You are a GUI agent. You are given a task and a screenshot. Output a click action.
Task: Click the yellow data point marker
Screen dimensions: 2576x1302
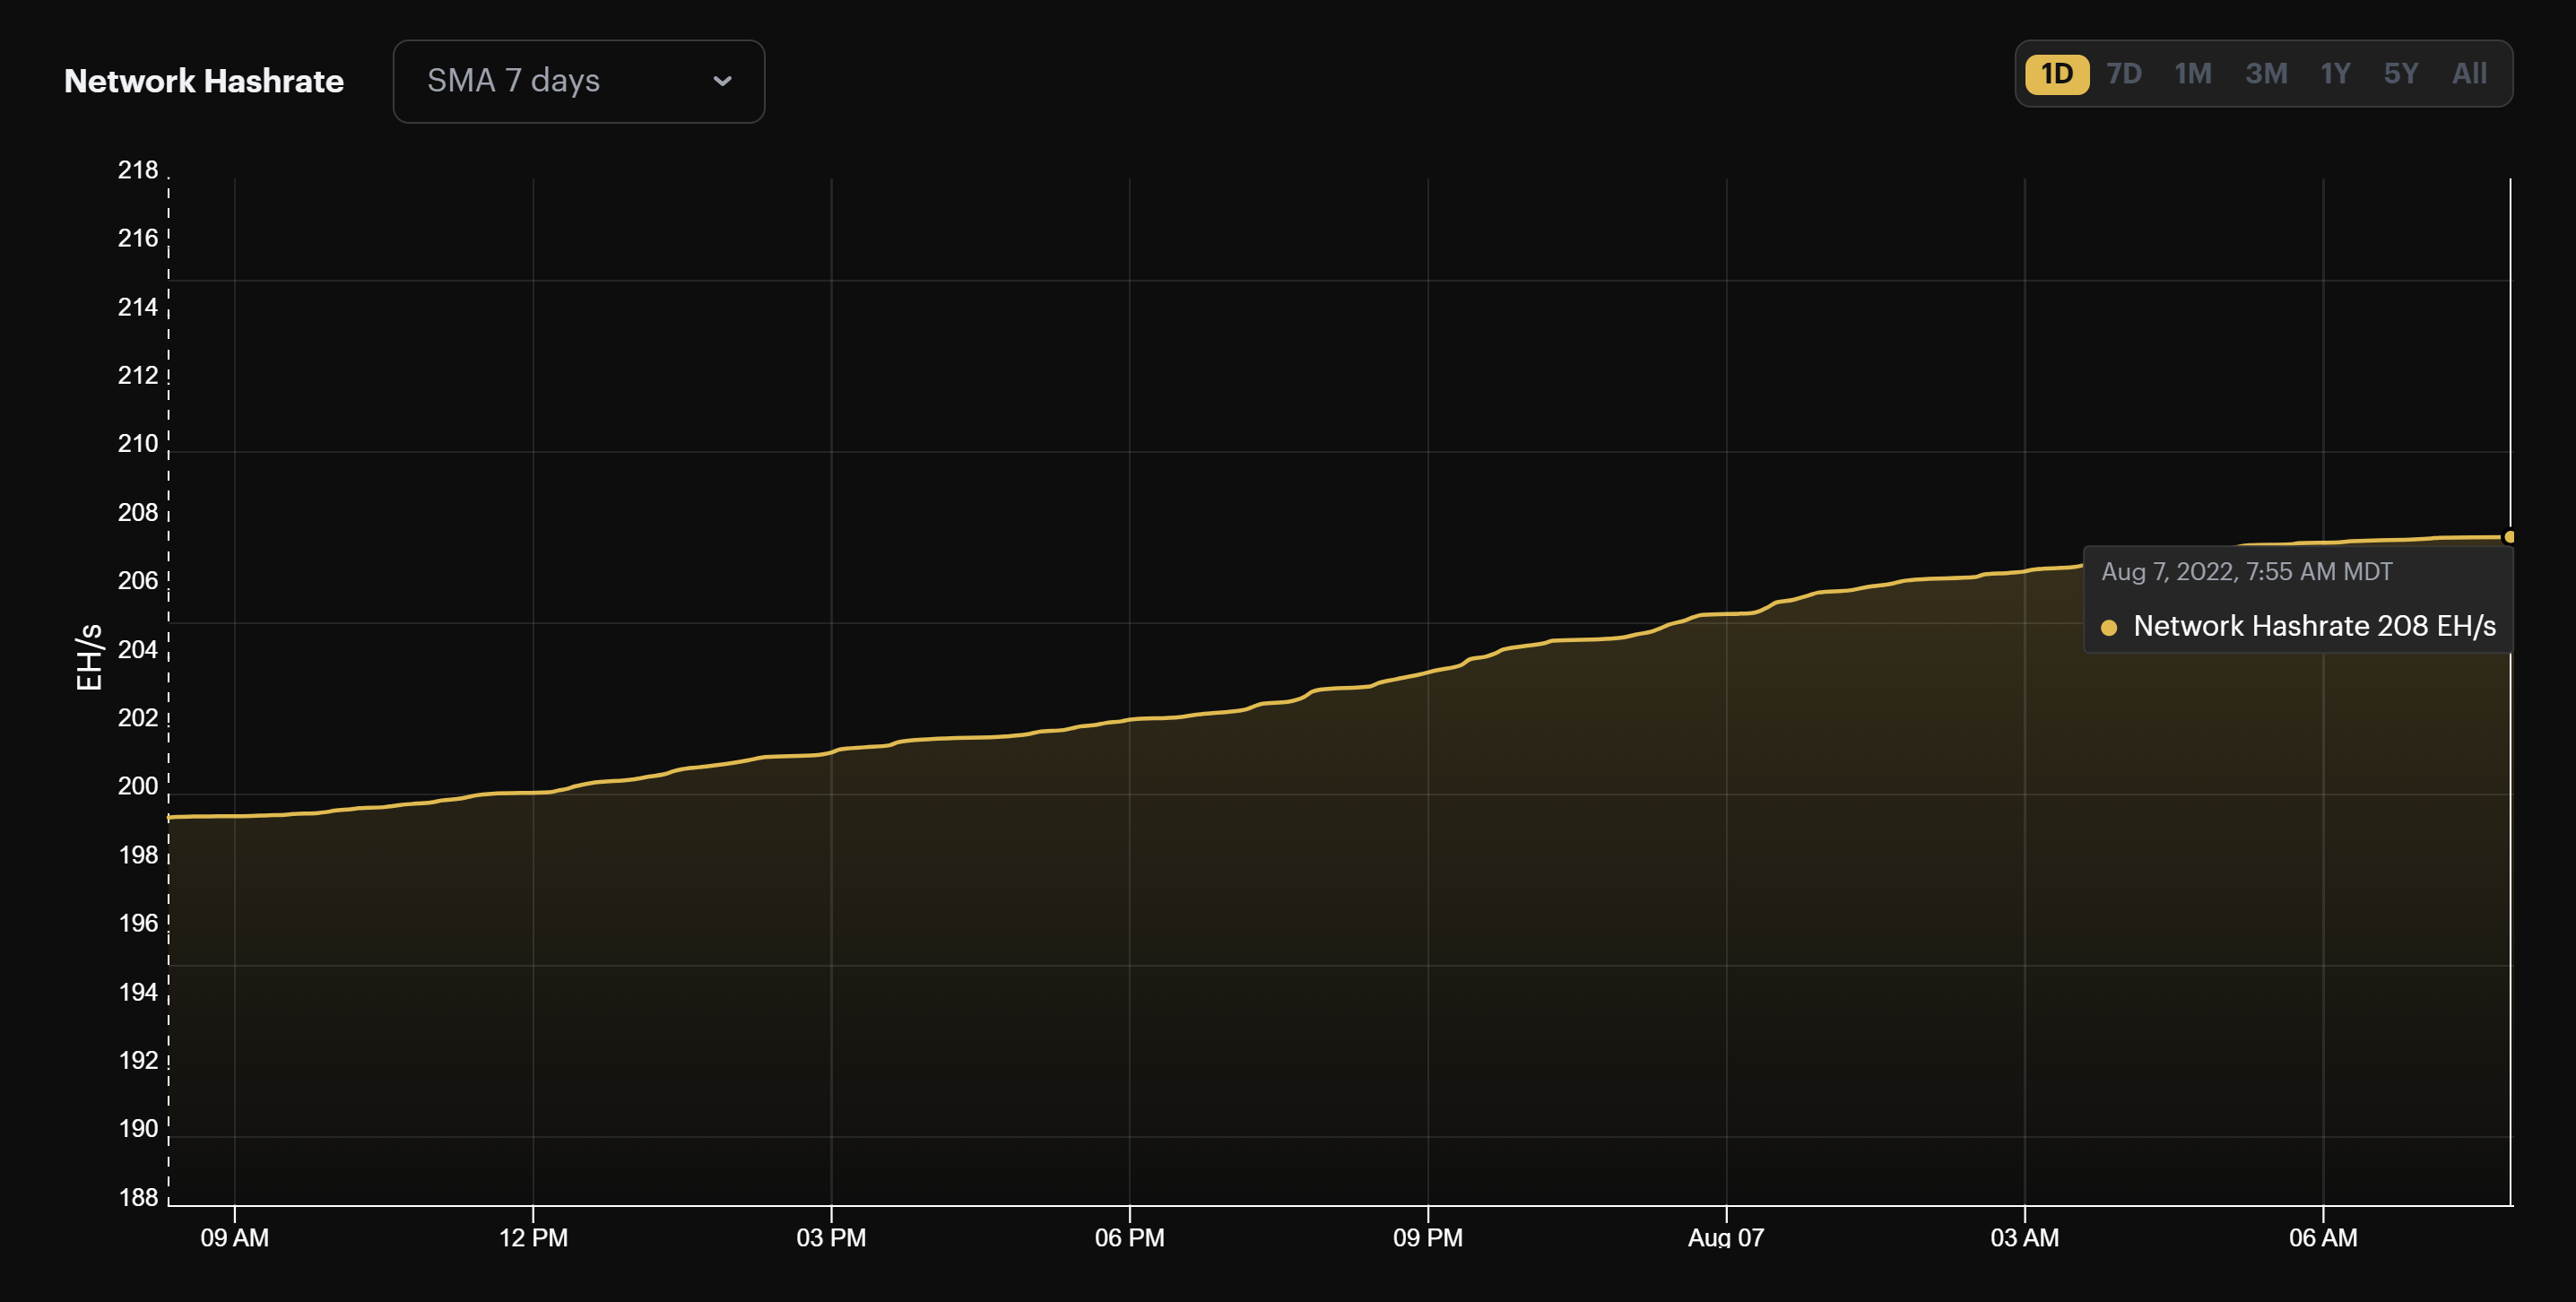tap(2508, 537)
